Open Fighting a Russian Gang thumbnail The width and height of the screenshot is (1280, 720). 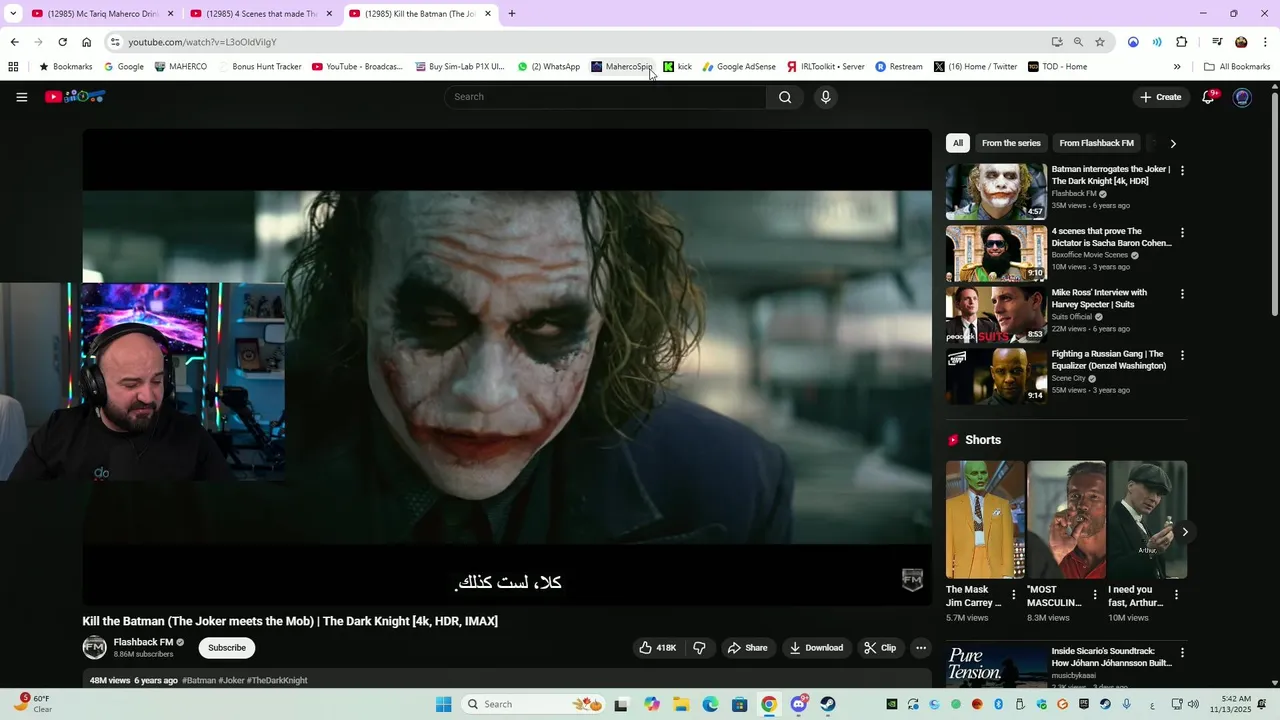click(x=996, y=376)
